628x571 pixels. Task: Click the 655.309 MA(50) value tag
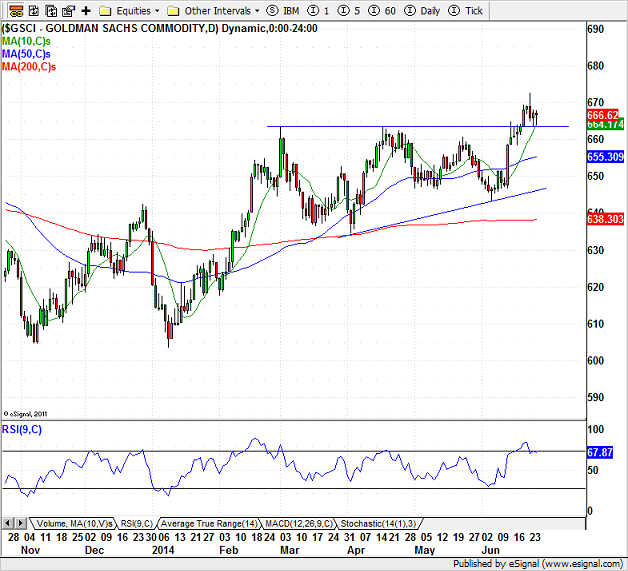pos(605,157)
